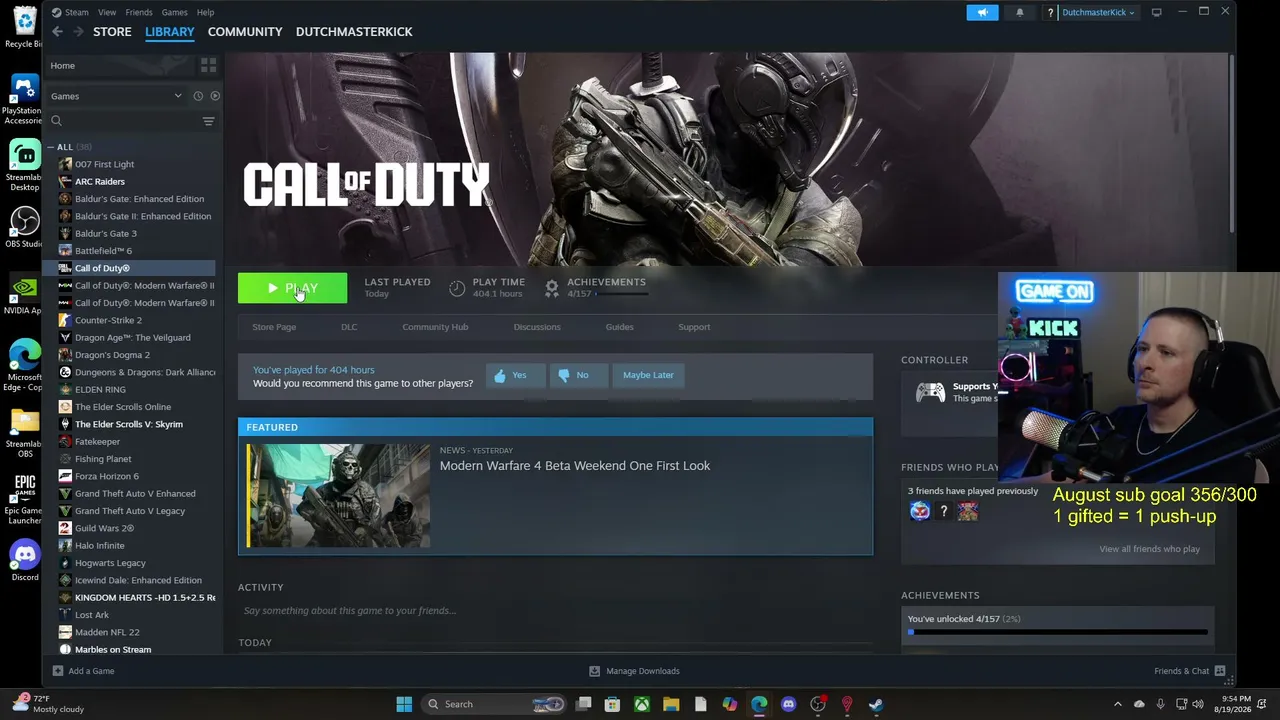1280x720 pixels.
Task: Click the library search magnifier icon
Action: pyautogui.click(x=57, y=121)
